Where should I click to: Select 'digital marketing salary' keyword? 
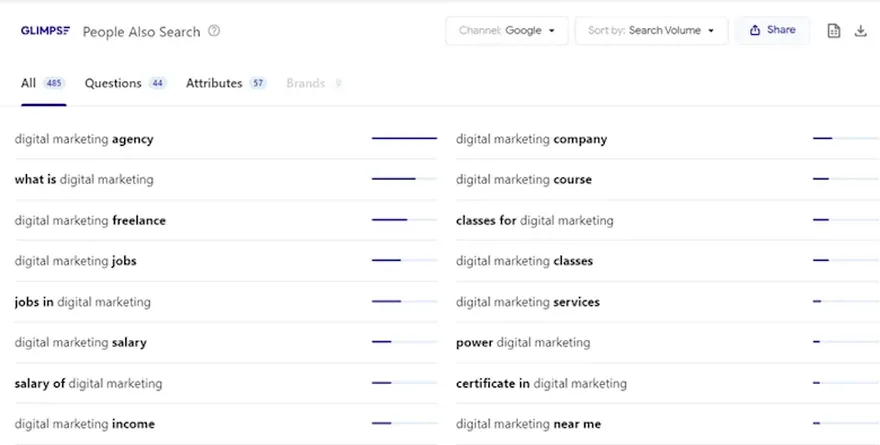coord(81,342)
